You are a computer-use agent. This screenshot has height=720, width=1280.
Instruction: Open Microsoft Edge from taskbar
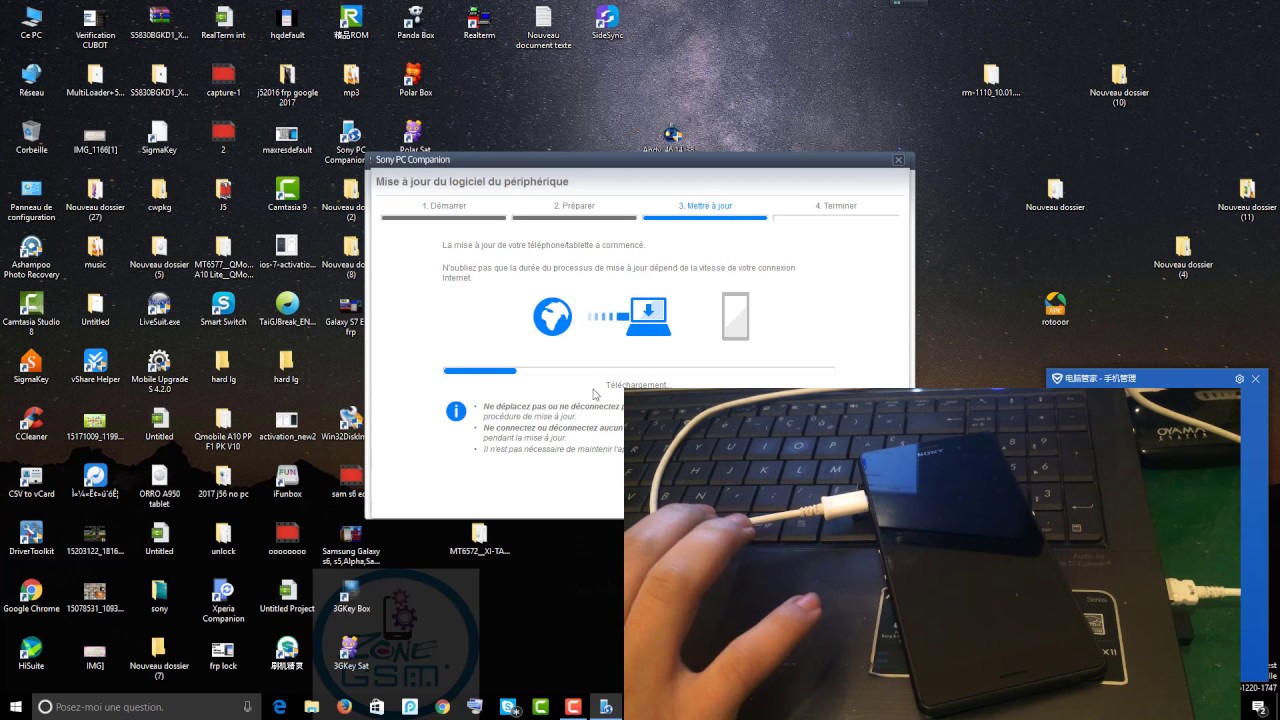pyautogui.click(x=280, y=706)
